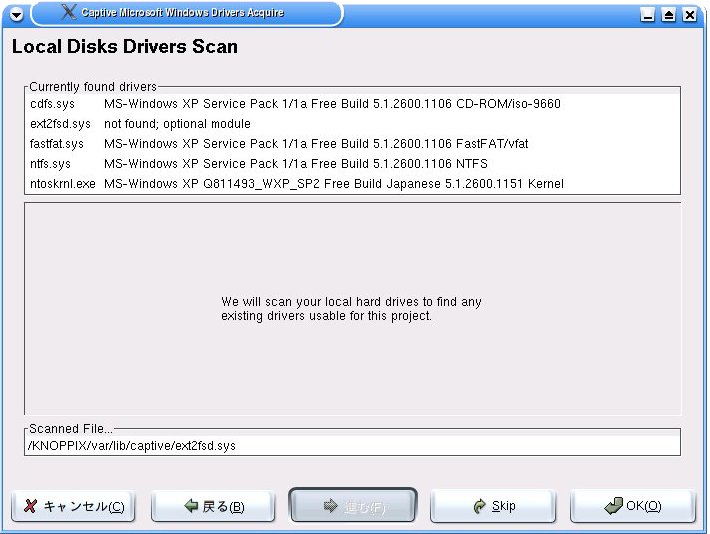The height and width of the screenshot is (534, 710).
Task: Click the OK(O) button
Action: (633, 506)
